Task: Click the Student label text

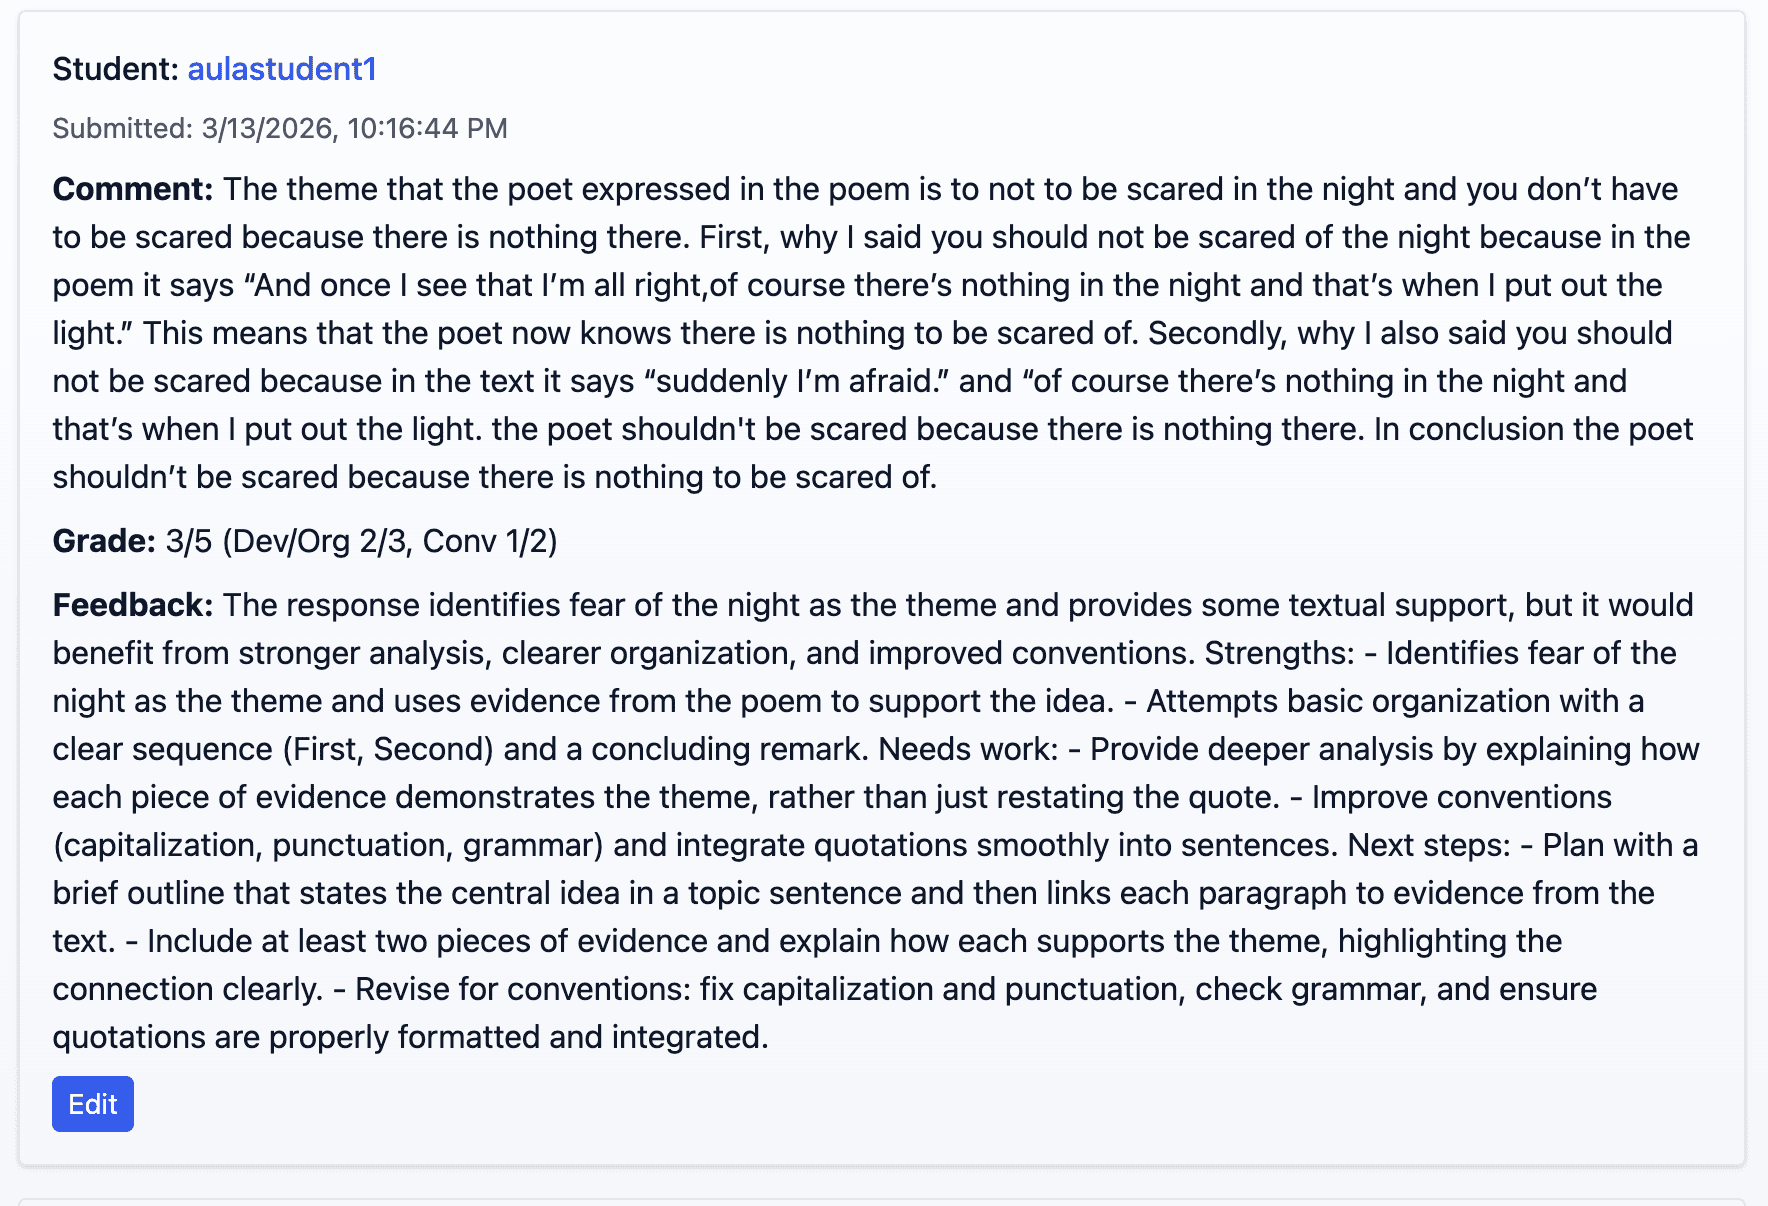Action: tap(115, 69)
